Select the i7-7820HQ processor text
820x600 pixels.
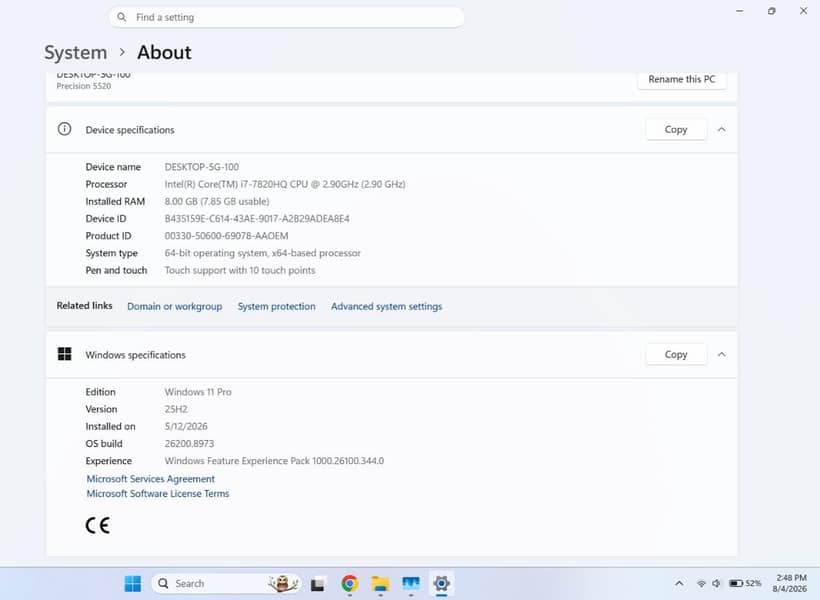point(285,184)
